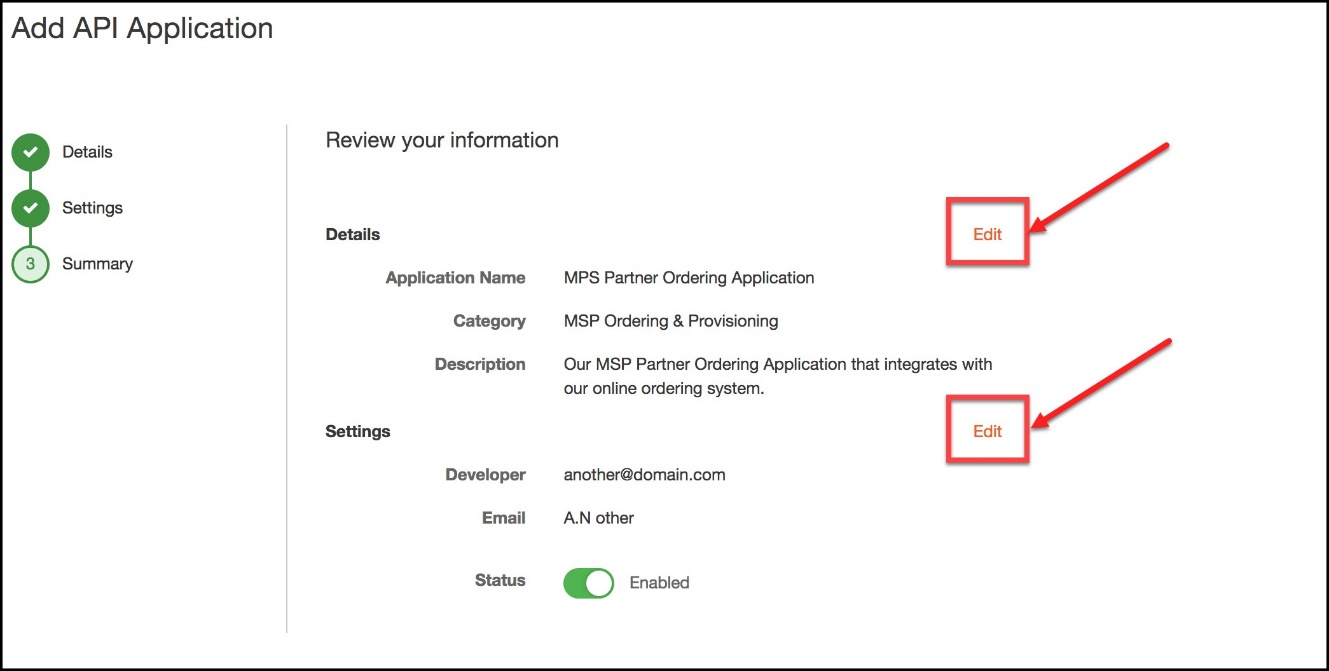Select the developer email another@domain.com

[x=644, y=474]
